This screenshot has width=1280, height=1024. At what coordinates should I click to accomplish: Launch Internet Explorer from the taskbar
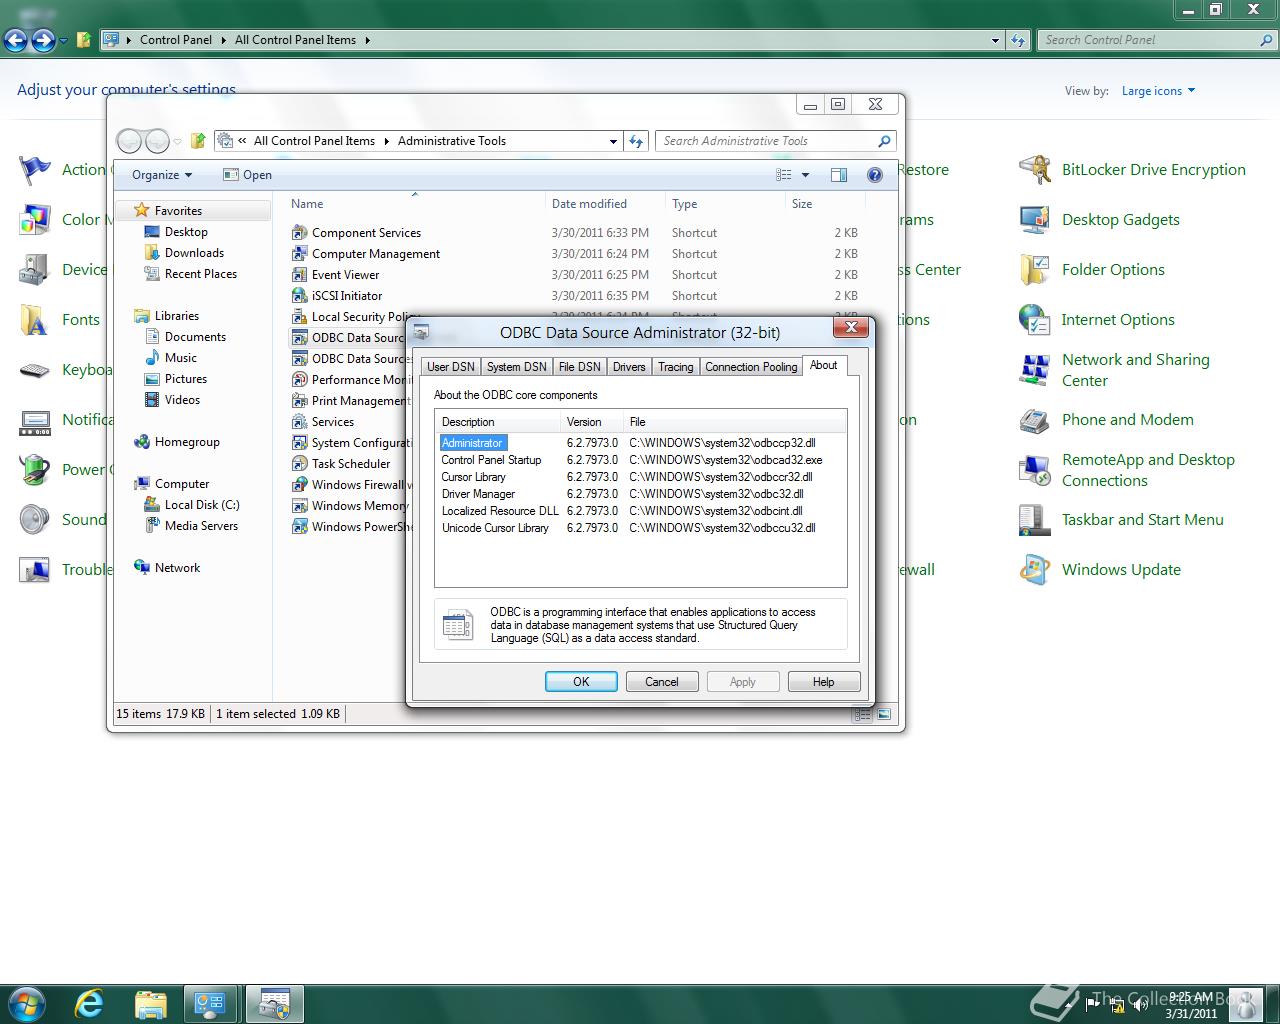click(90, 1003)
